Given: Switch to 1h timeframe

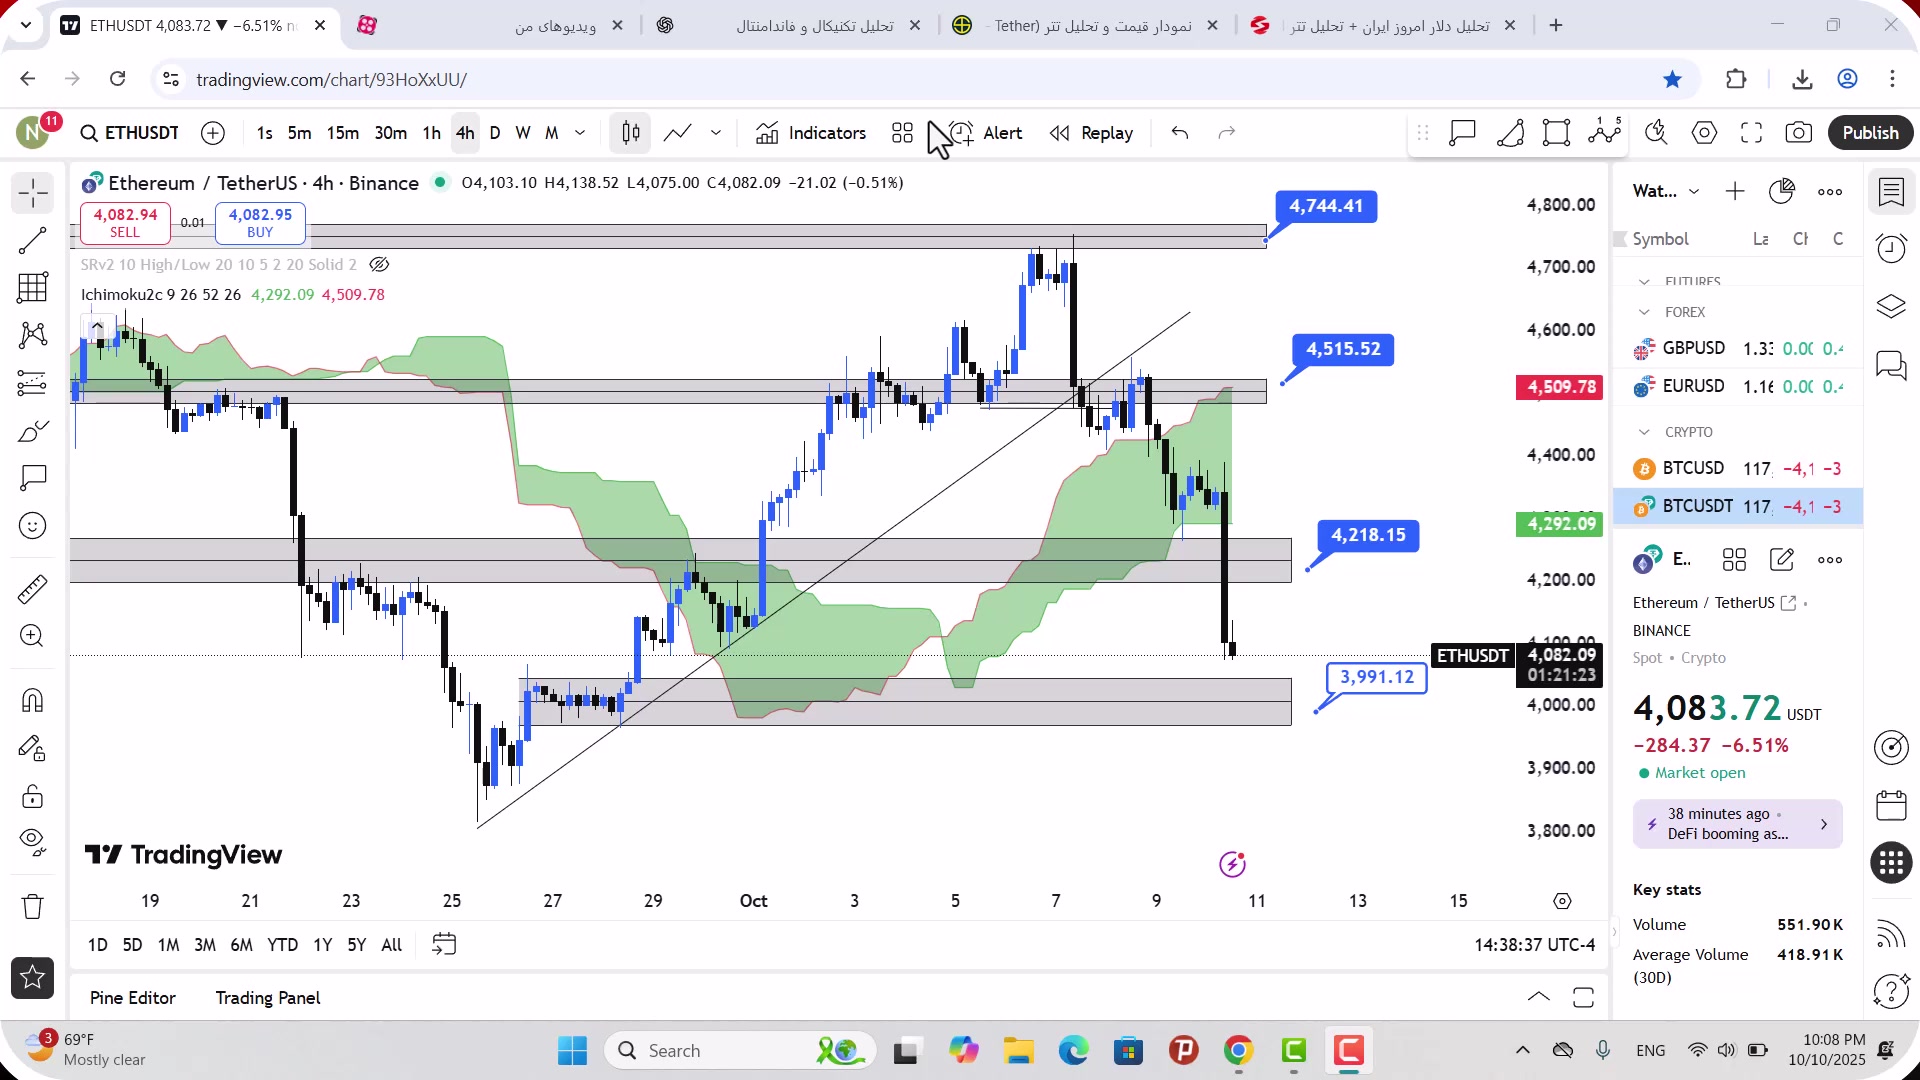Looking at the screenshot, I should [432, 133].
